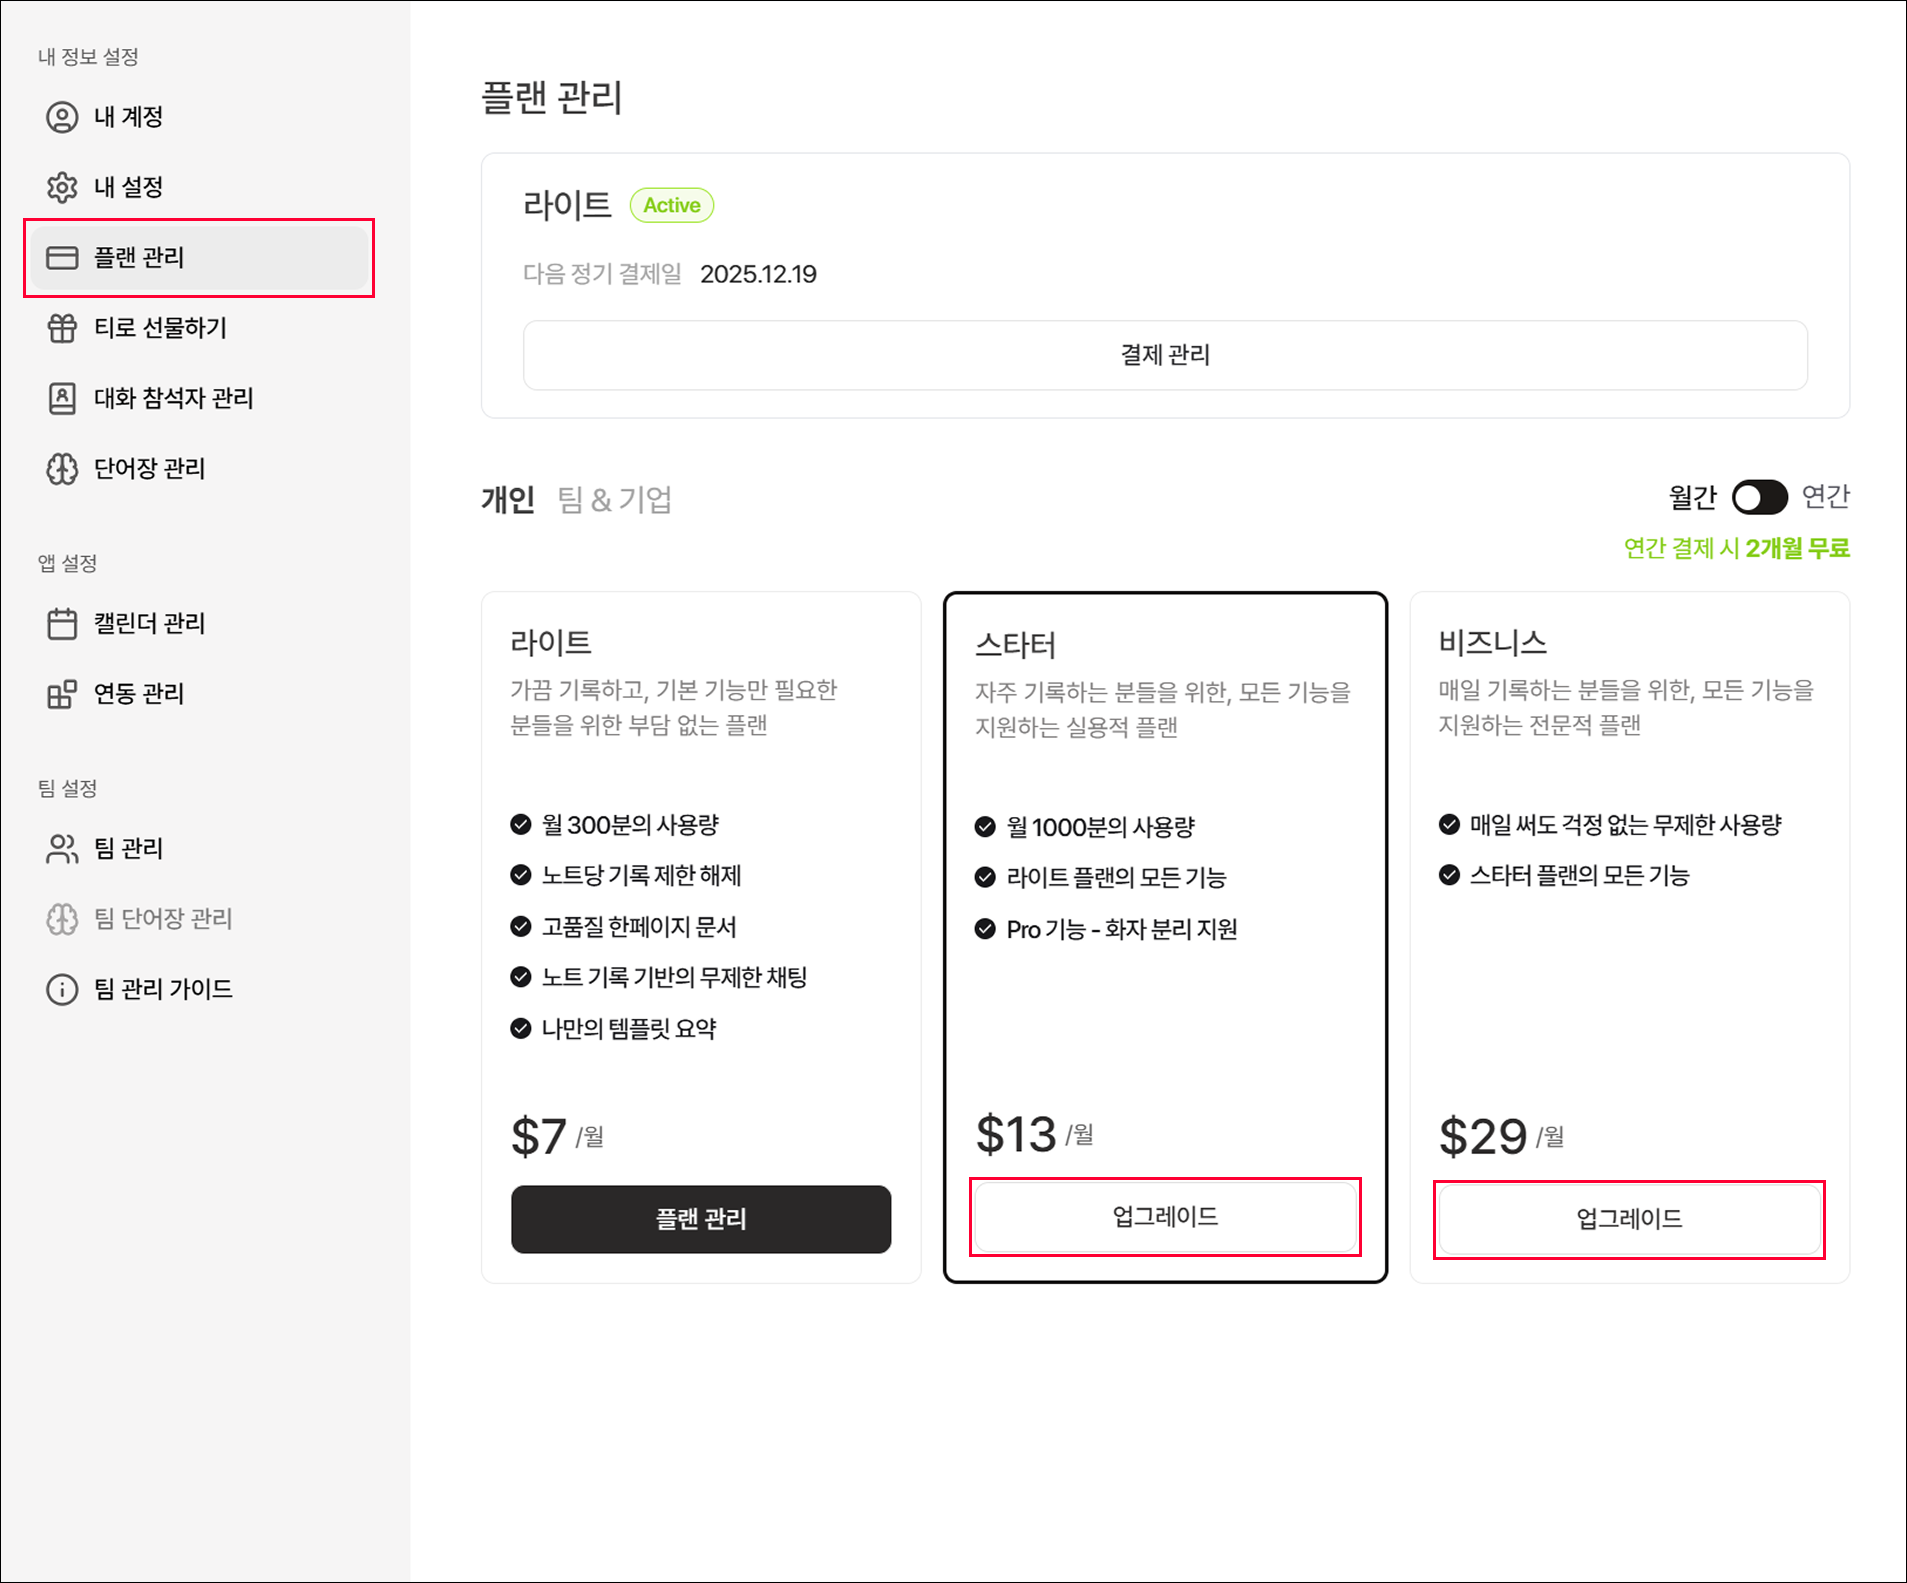Toggle monthly to yearly billing switch

click(x=1759, y=497)
